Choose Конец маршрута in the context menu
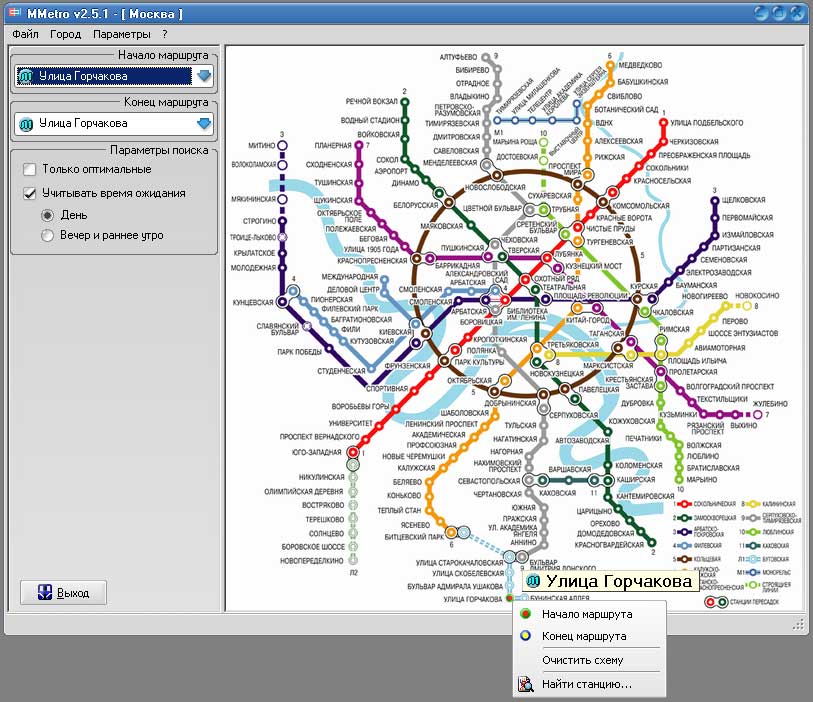This screenshot has height=702, width=813. [589, 636]
